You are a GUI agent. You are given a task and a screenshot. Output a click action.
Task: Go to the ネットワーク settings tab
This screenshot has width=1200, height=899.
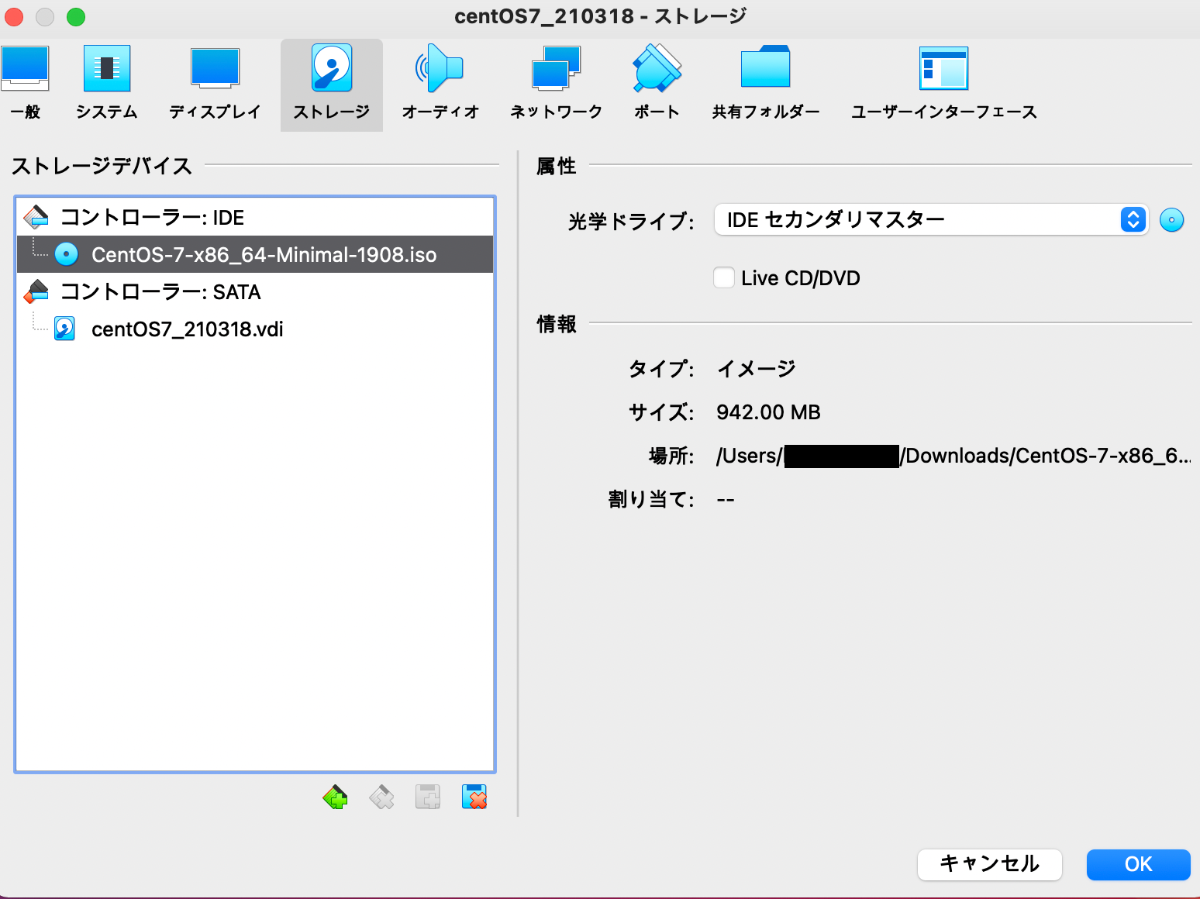556,85
